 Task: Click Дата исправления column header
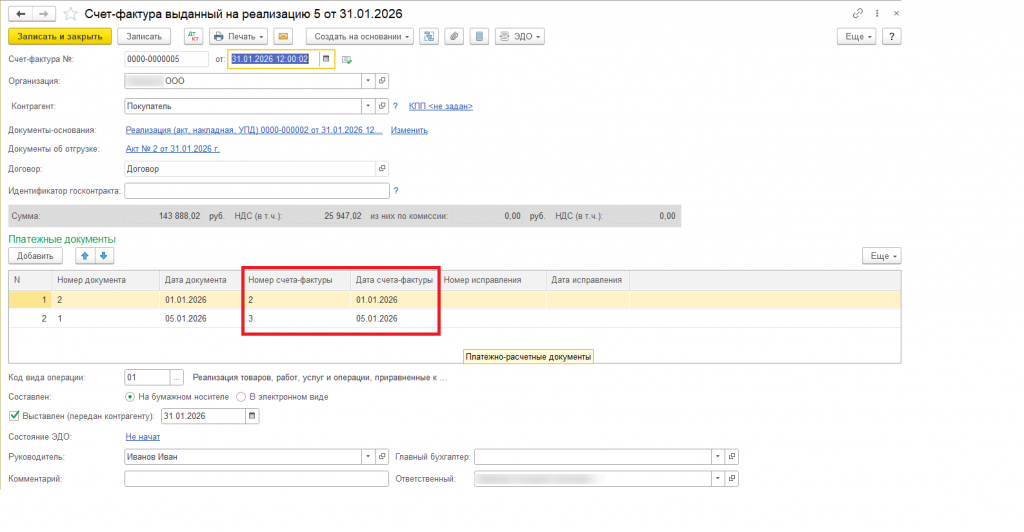(x=588, y=280)
